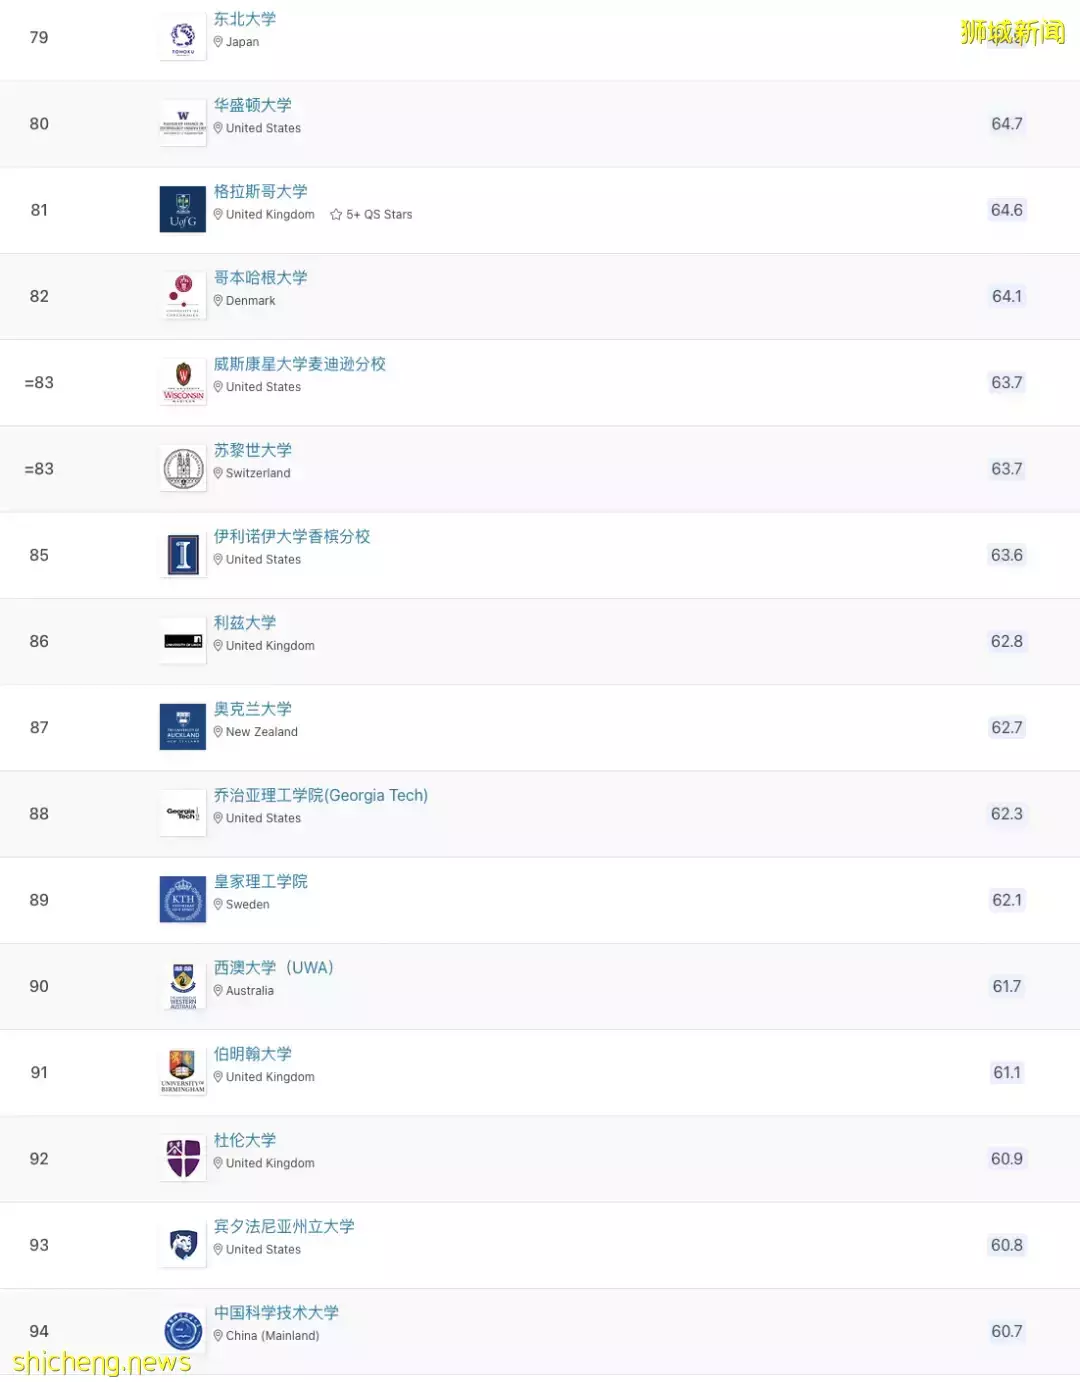This screenshot has width=1080, height=1382.
Task: Open the 哥本哈根大学 university link
Action: click(260, 278)
